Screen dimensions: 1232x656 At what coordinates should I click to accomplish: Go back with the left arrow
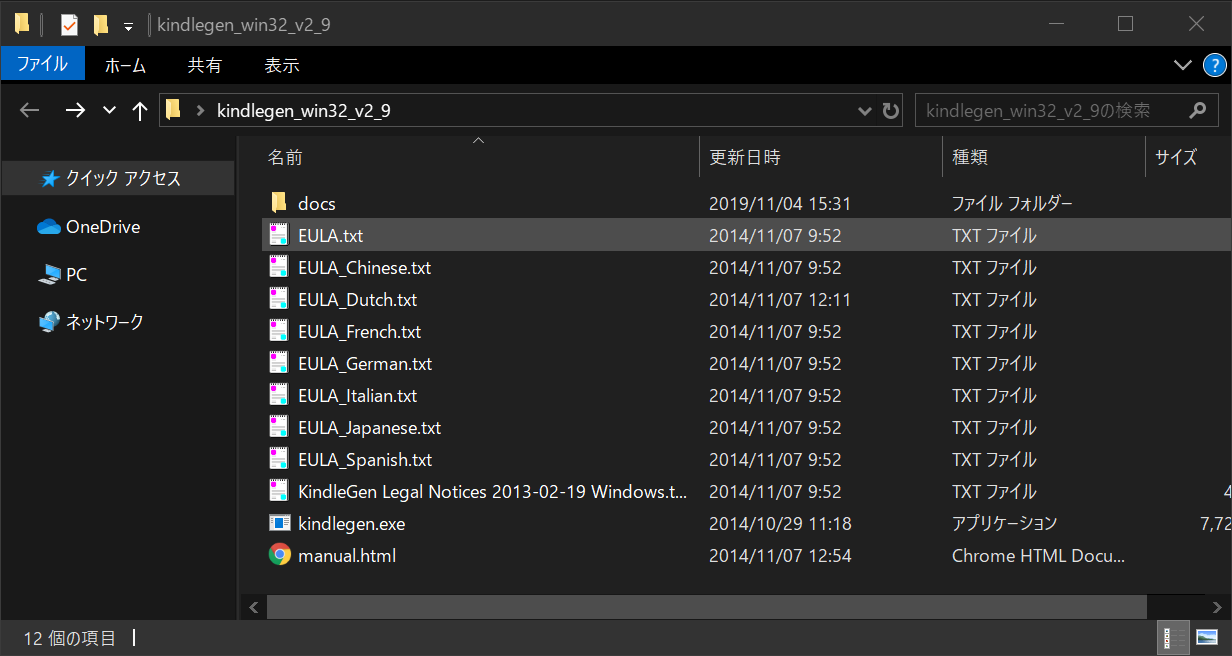(30, 110)
